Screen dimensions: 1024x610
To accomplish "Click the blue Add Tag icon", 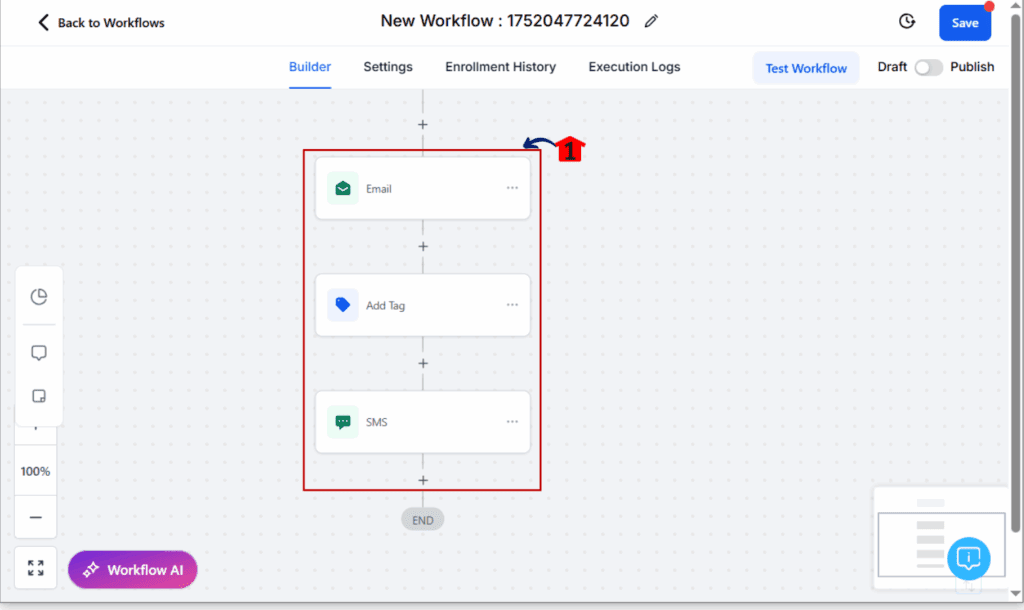I will tap(343, 305).
